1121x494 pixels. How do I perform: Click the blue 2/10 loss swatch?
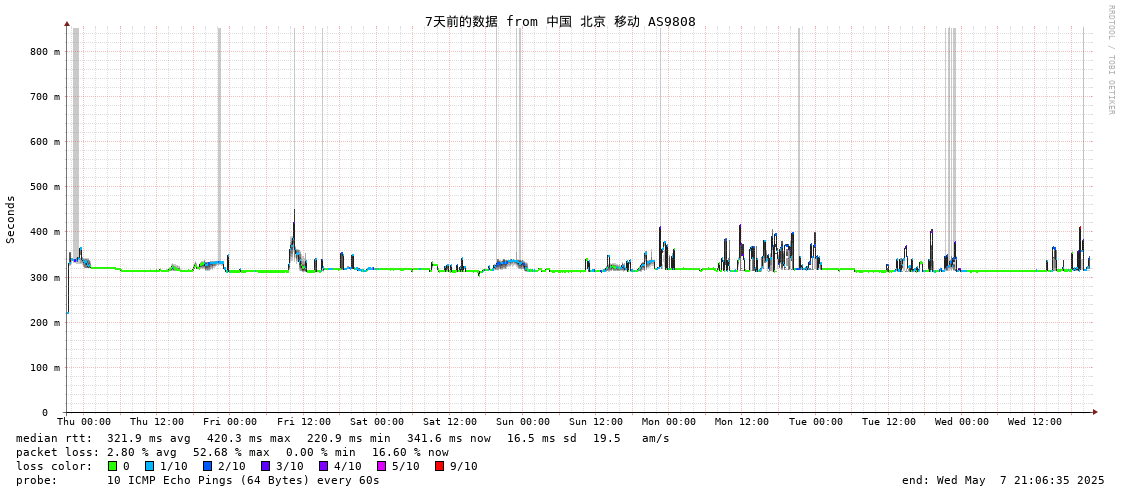[207, 466]
